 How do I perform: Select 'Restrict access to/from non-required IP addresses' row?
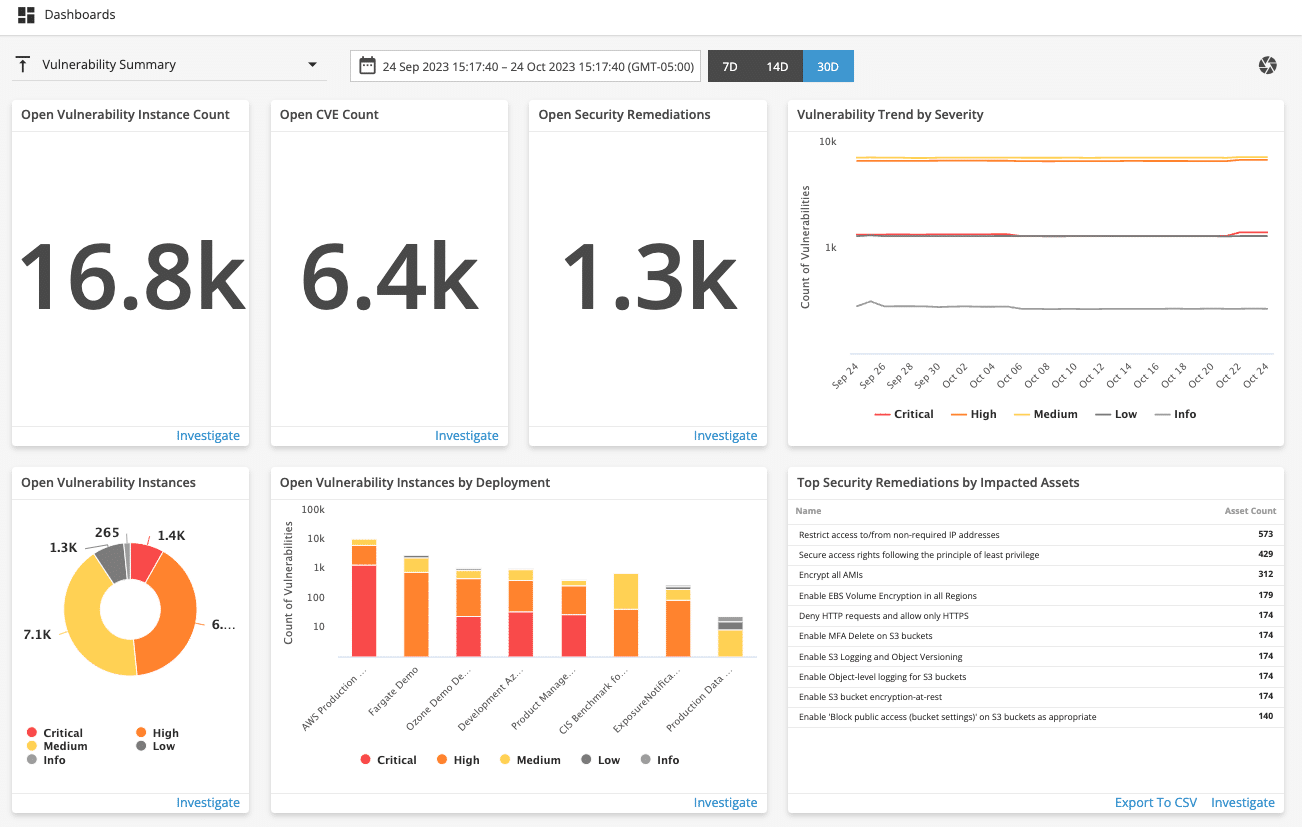(x=1036, y=535)
